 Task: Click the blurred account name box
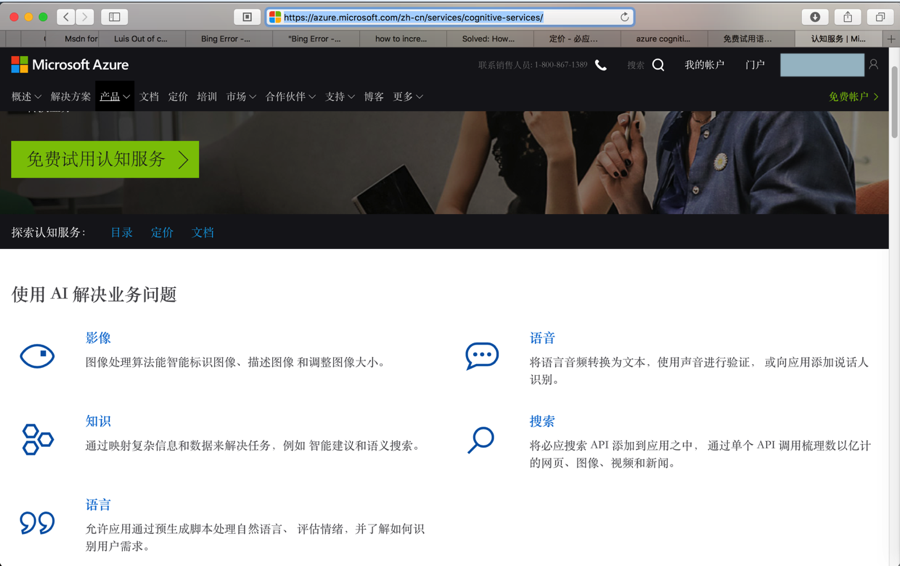click(x=822, y=65)
